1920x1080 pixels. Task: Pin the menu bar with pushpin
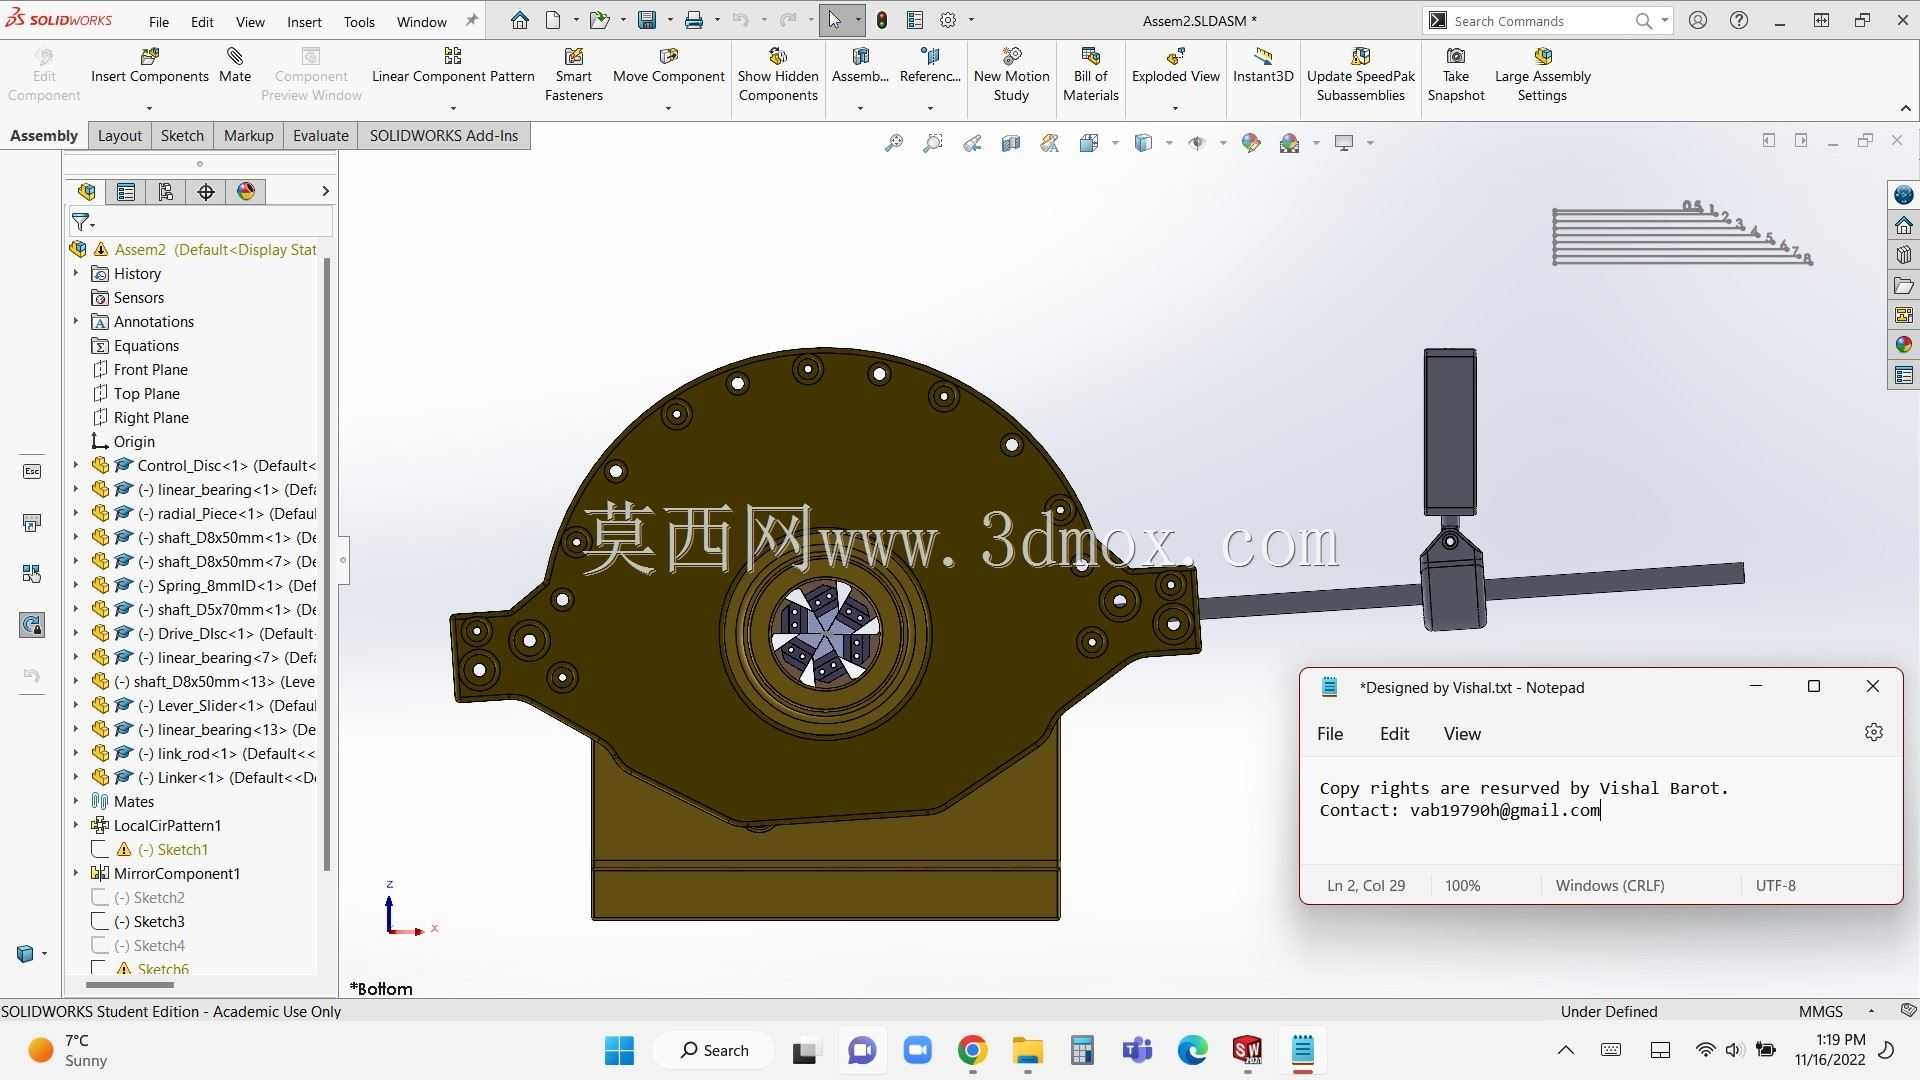(472, 20)
